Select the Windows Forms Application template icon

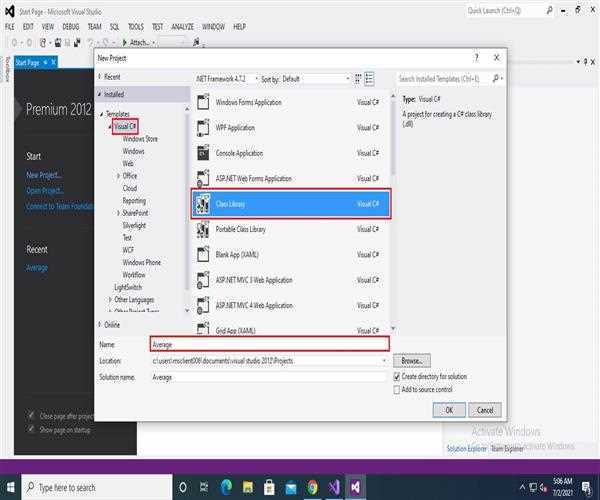203,102
